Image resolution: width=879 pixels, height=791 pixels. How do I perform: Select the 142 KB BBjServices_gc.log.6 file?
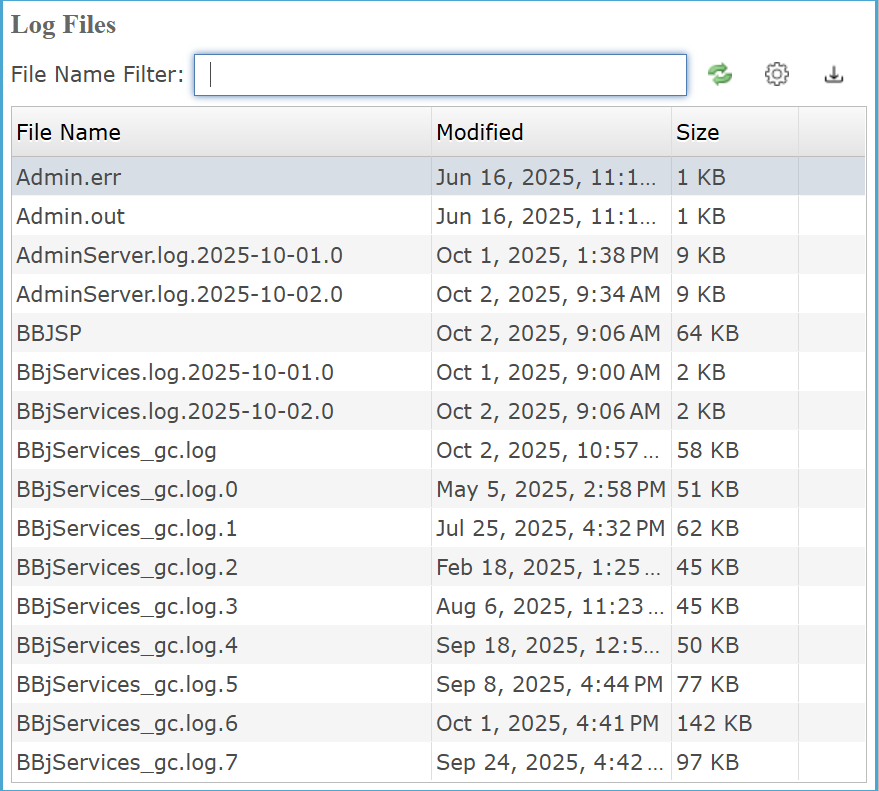[x=127, y=723]
